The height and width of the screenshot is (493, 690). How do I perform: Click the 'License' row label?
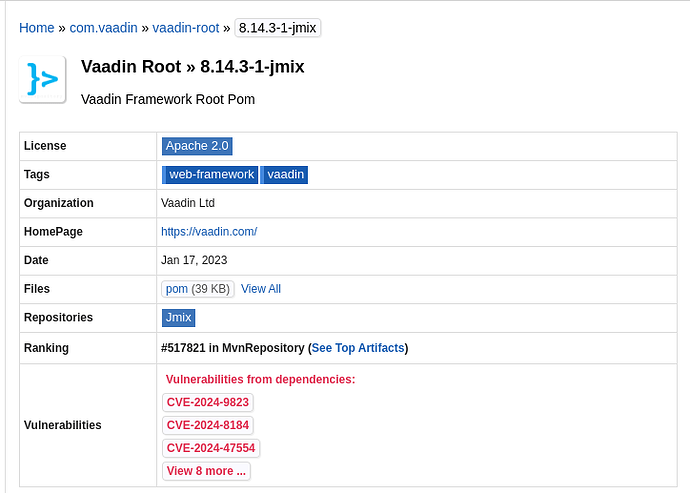pos(45,146)
